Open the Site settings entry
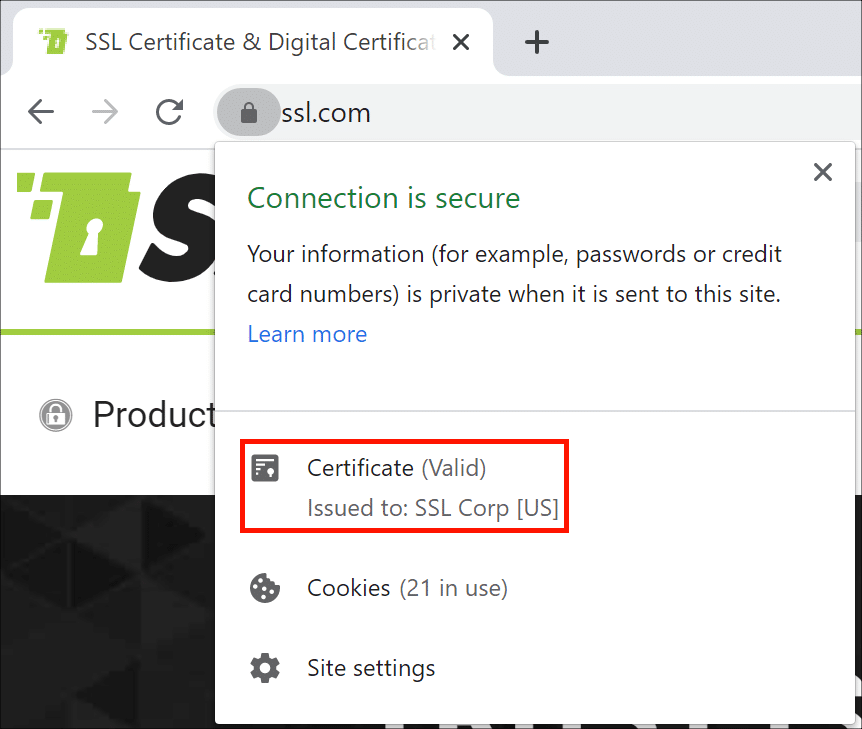Screen dimensions: 862x729 pyautogui.click(x=371, y=668)
